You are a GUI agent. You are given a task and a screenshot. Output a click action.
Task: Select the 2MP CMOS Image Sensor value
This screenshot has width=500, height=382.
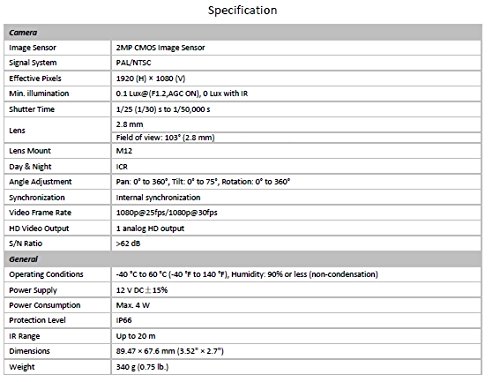coord(160,48)
